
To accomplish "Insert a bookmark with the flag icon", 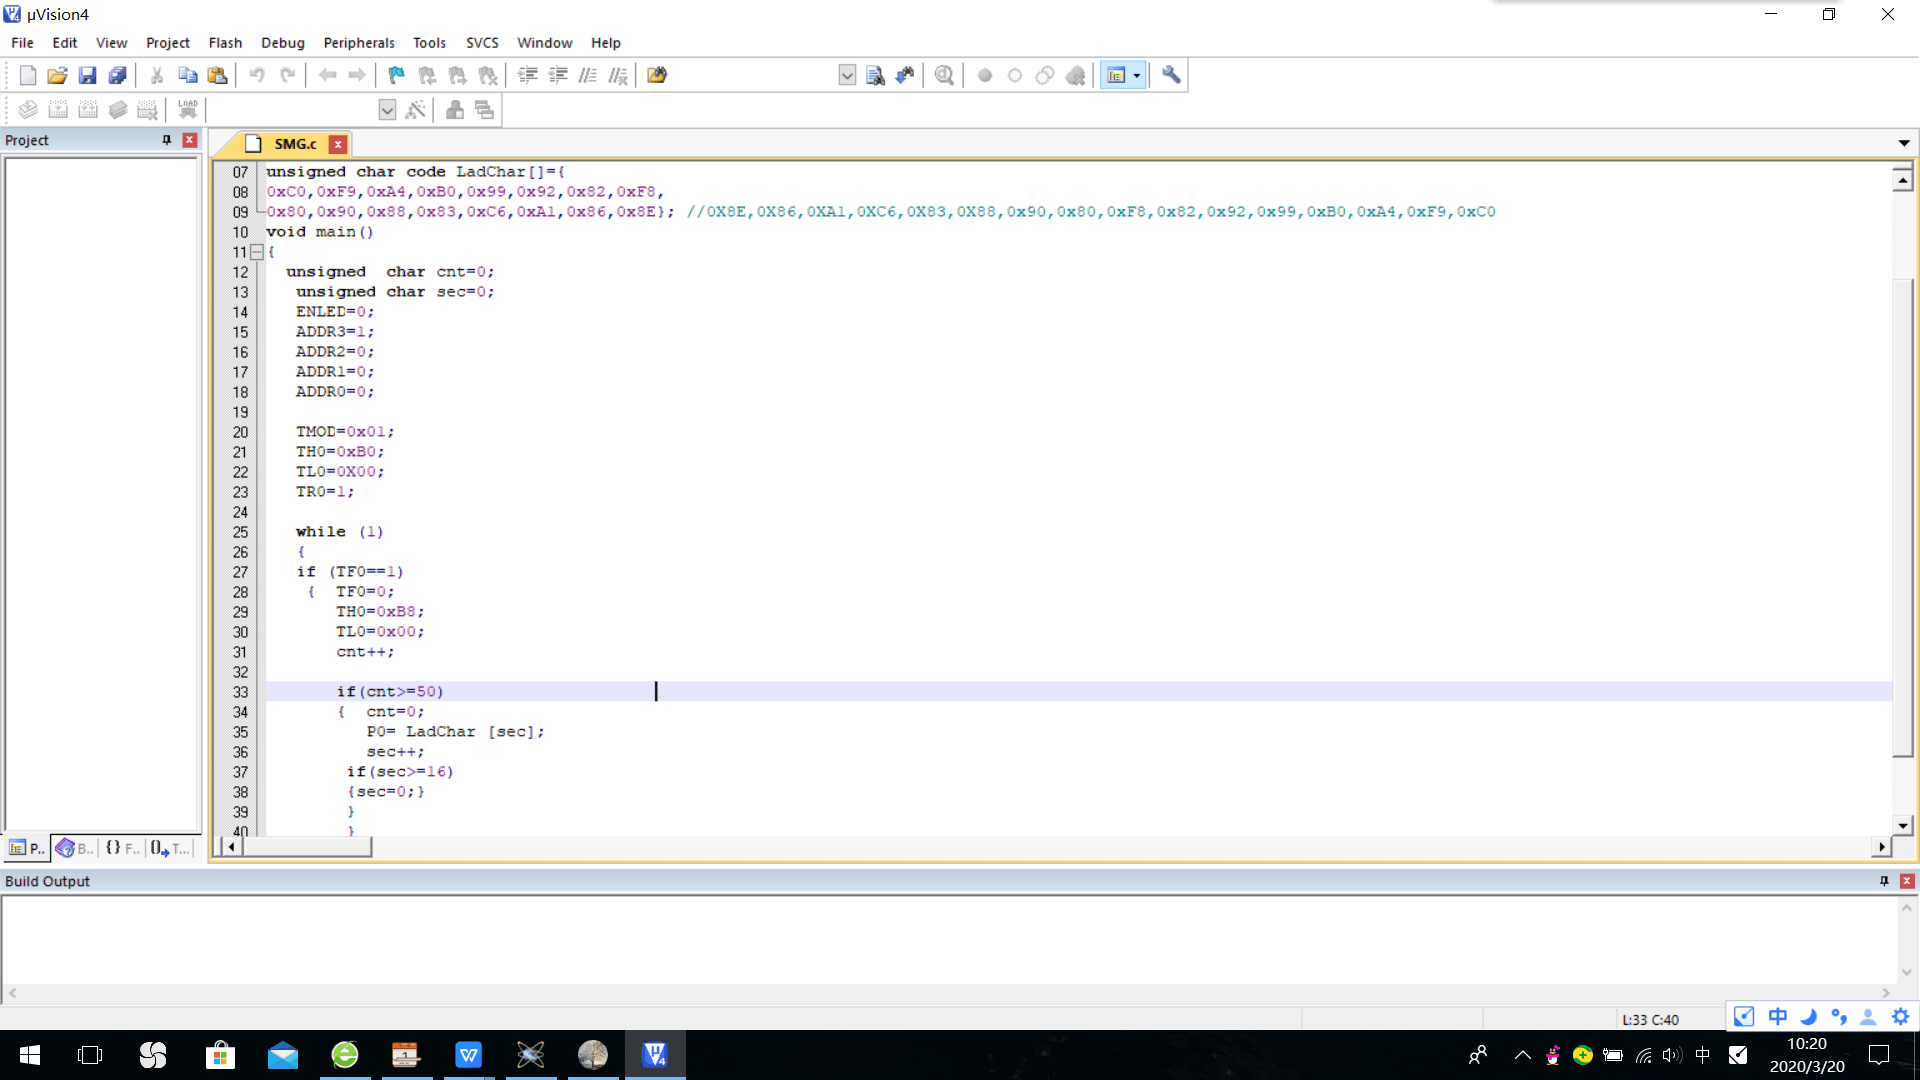I will pos(397,75).
